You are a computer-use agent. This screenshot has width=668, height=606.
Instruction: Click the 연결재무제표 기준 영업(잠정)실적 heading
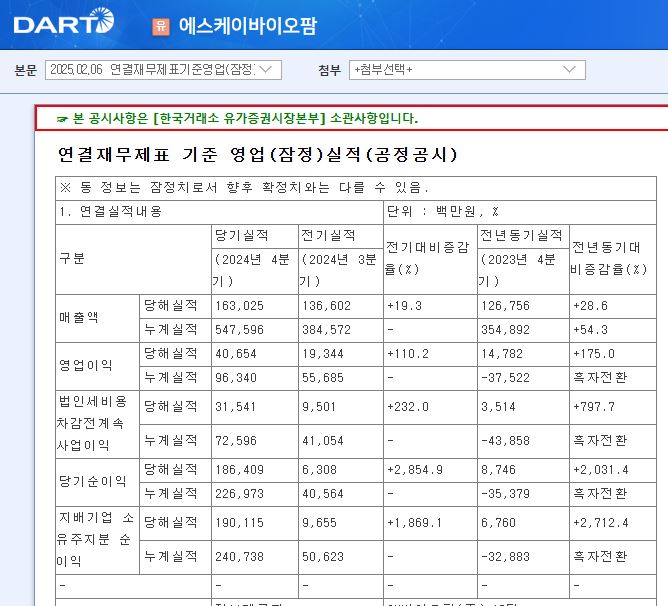click(x=257, y=154)
